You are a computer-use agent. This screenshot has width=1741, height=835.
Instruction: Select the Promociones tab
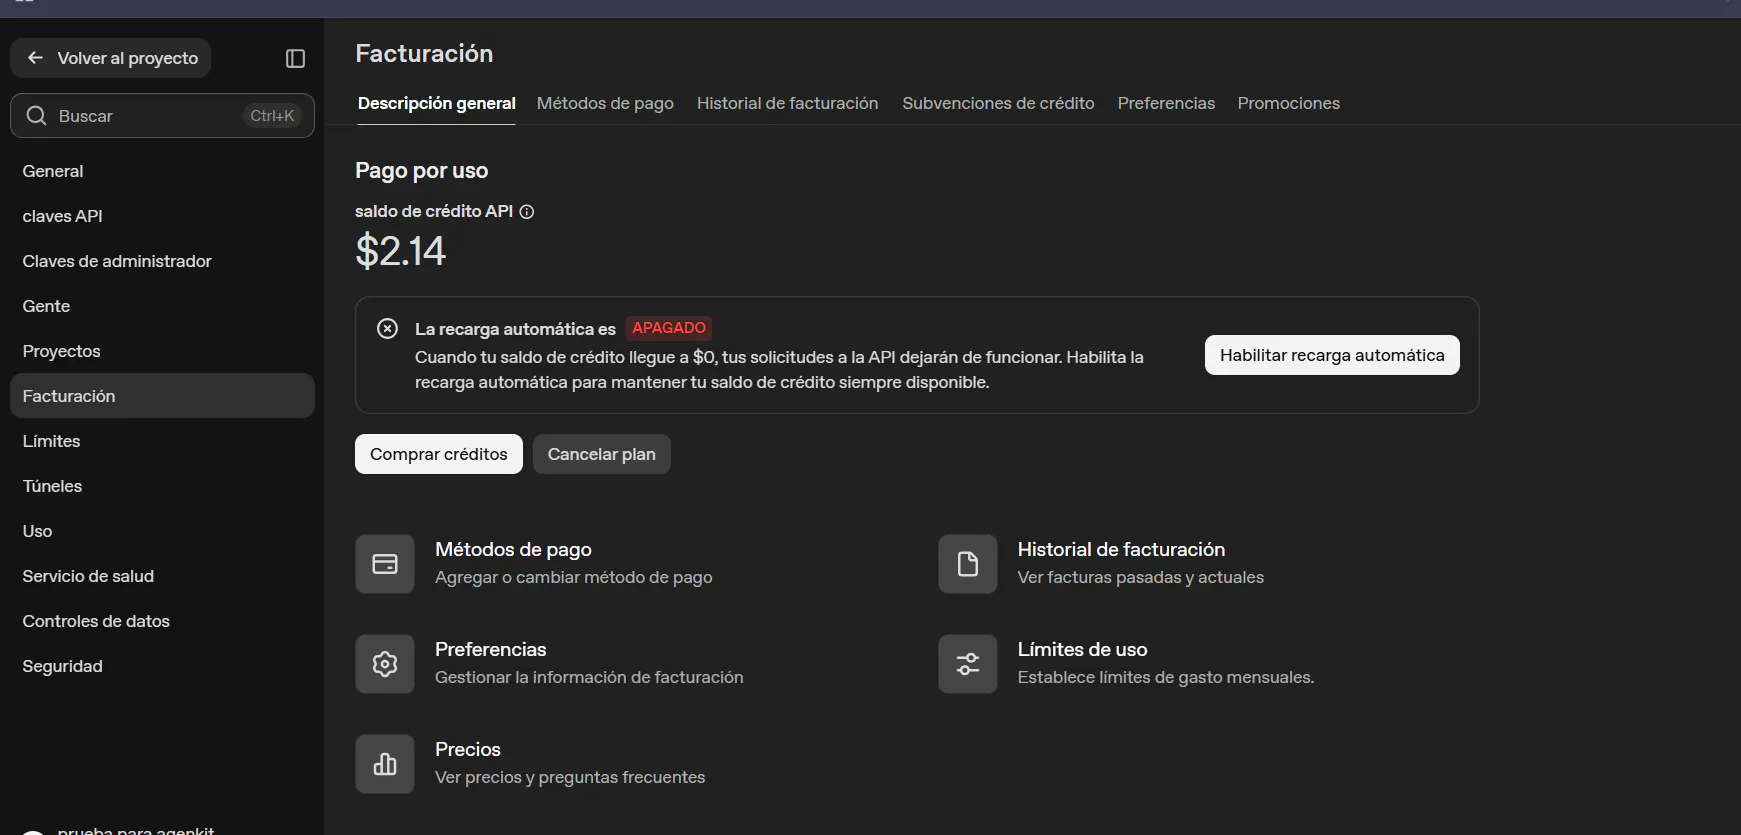[x=1288, y=103]
